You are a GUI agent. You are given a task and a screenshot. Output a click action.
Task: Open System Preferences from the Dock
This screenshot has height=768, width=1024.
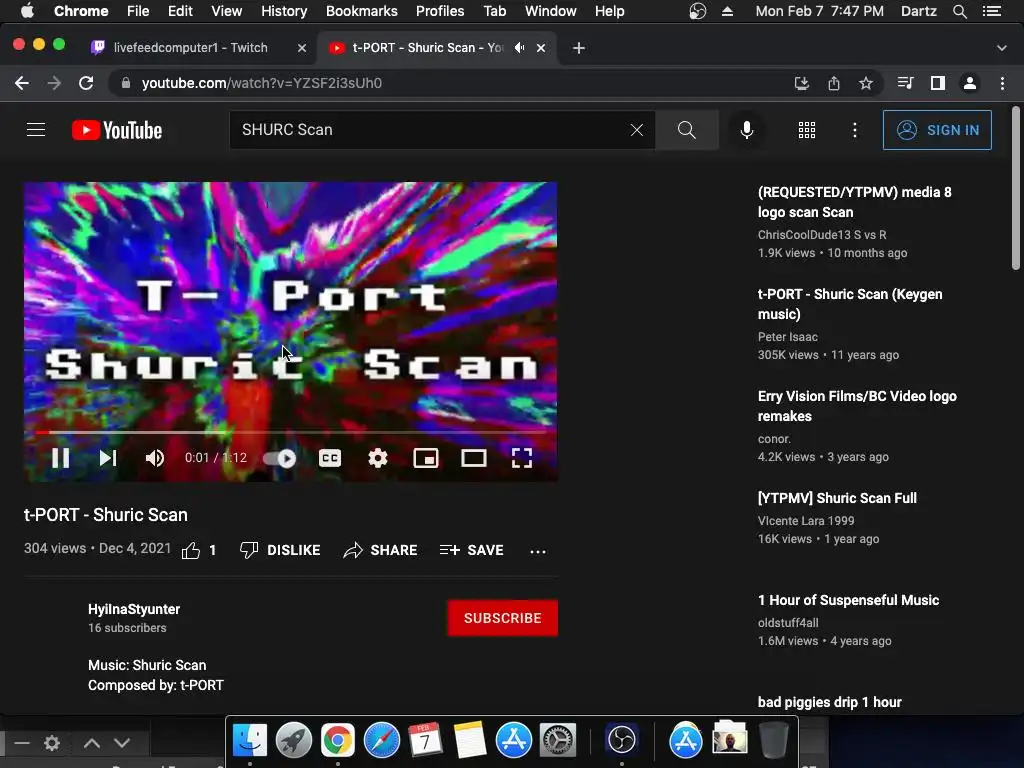click(x=558, y=740)
